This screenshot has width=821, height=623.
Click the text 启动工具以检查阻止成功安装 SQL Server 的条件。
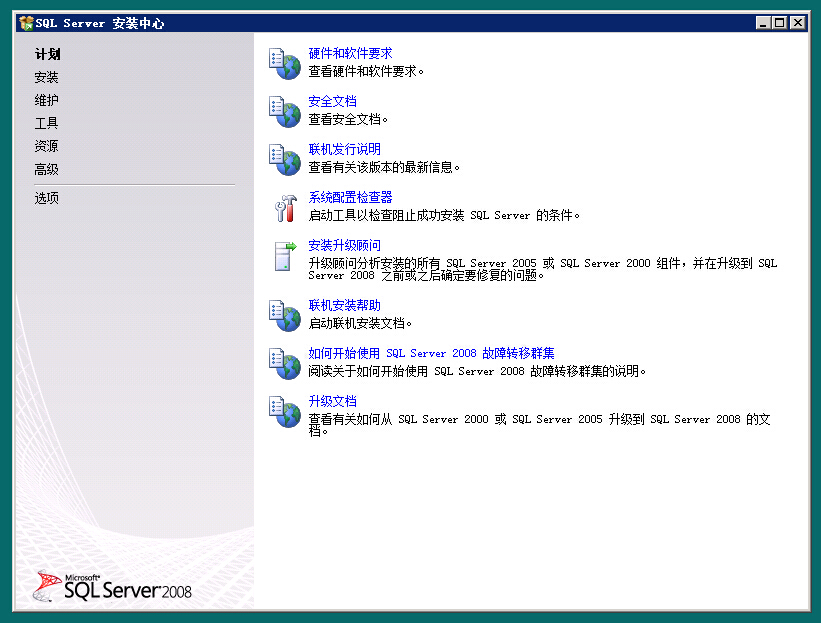pos(444,215)
